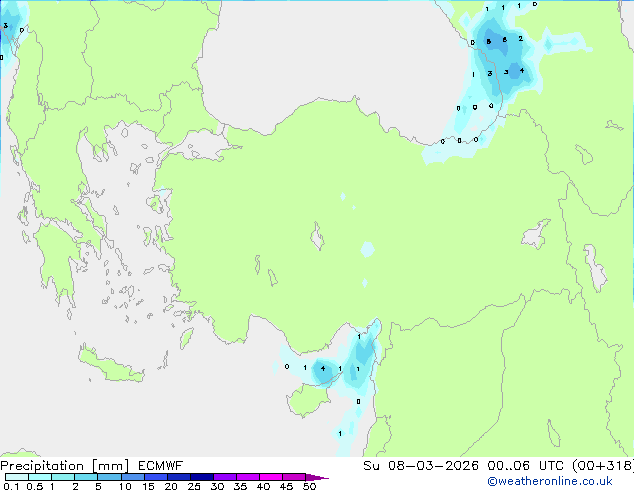Click the '0.5' legend scale label
This screenshot has height=490, width=634.
(35, 486)
